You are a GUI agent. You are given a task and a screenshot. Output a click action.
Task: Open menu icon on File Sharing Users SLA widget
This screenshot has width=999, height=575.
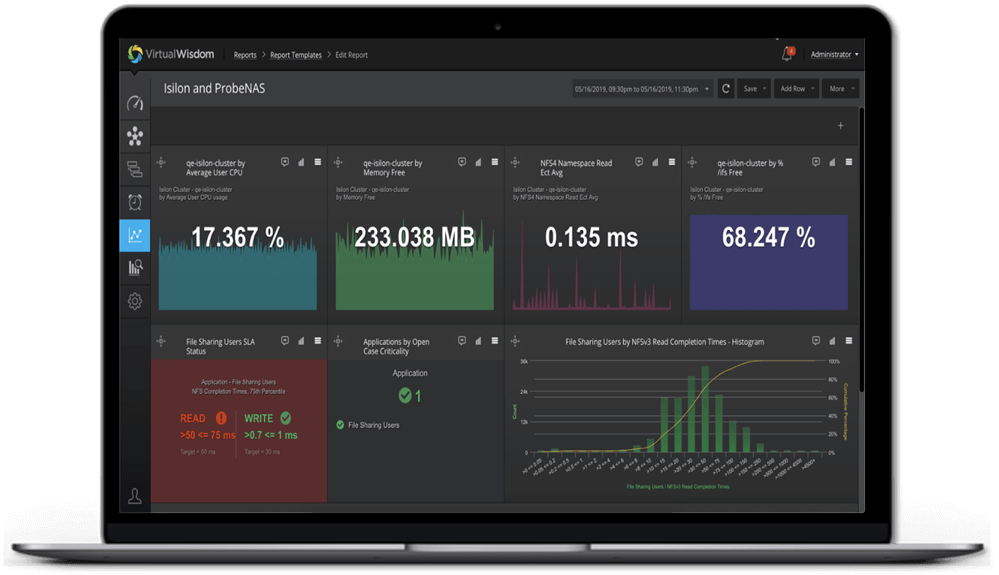pyautogui.click(x=318, y=341)
